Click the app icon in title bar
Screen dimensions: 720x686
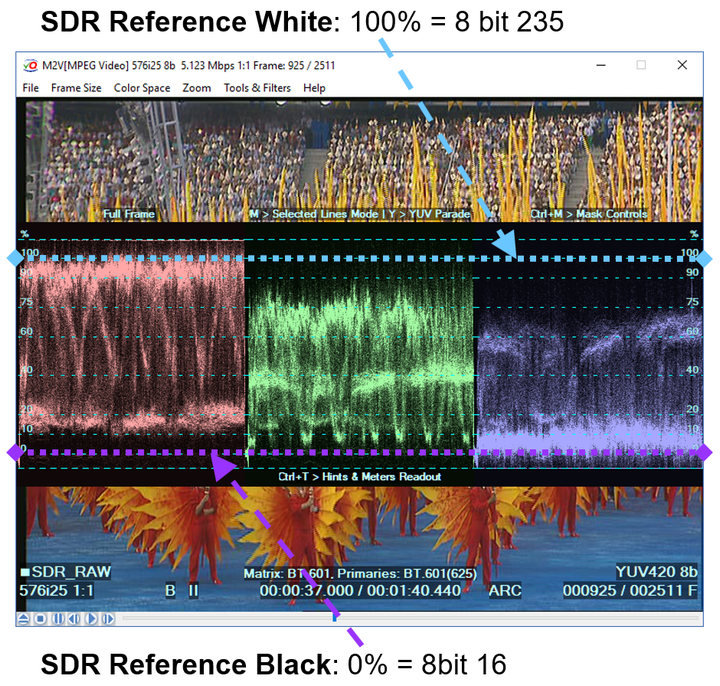pyautogui.click(x=28, y=65)
